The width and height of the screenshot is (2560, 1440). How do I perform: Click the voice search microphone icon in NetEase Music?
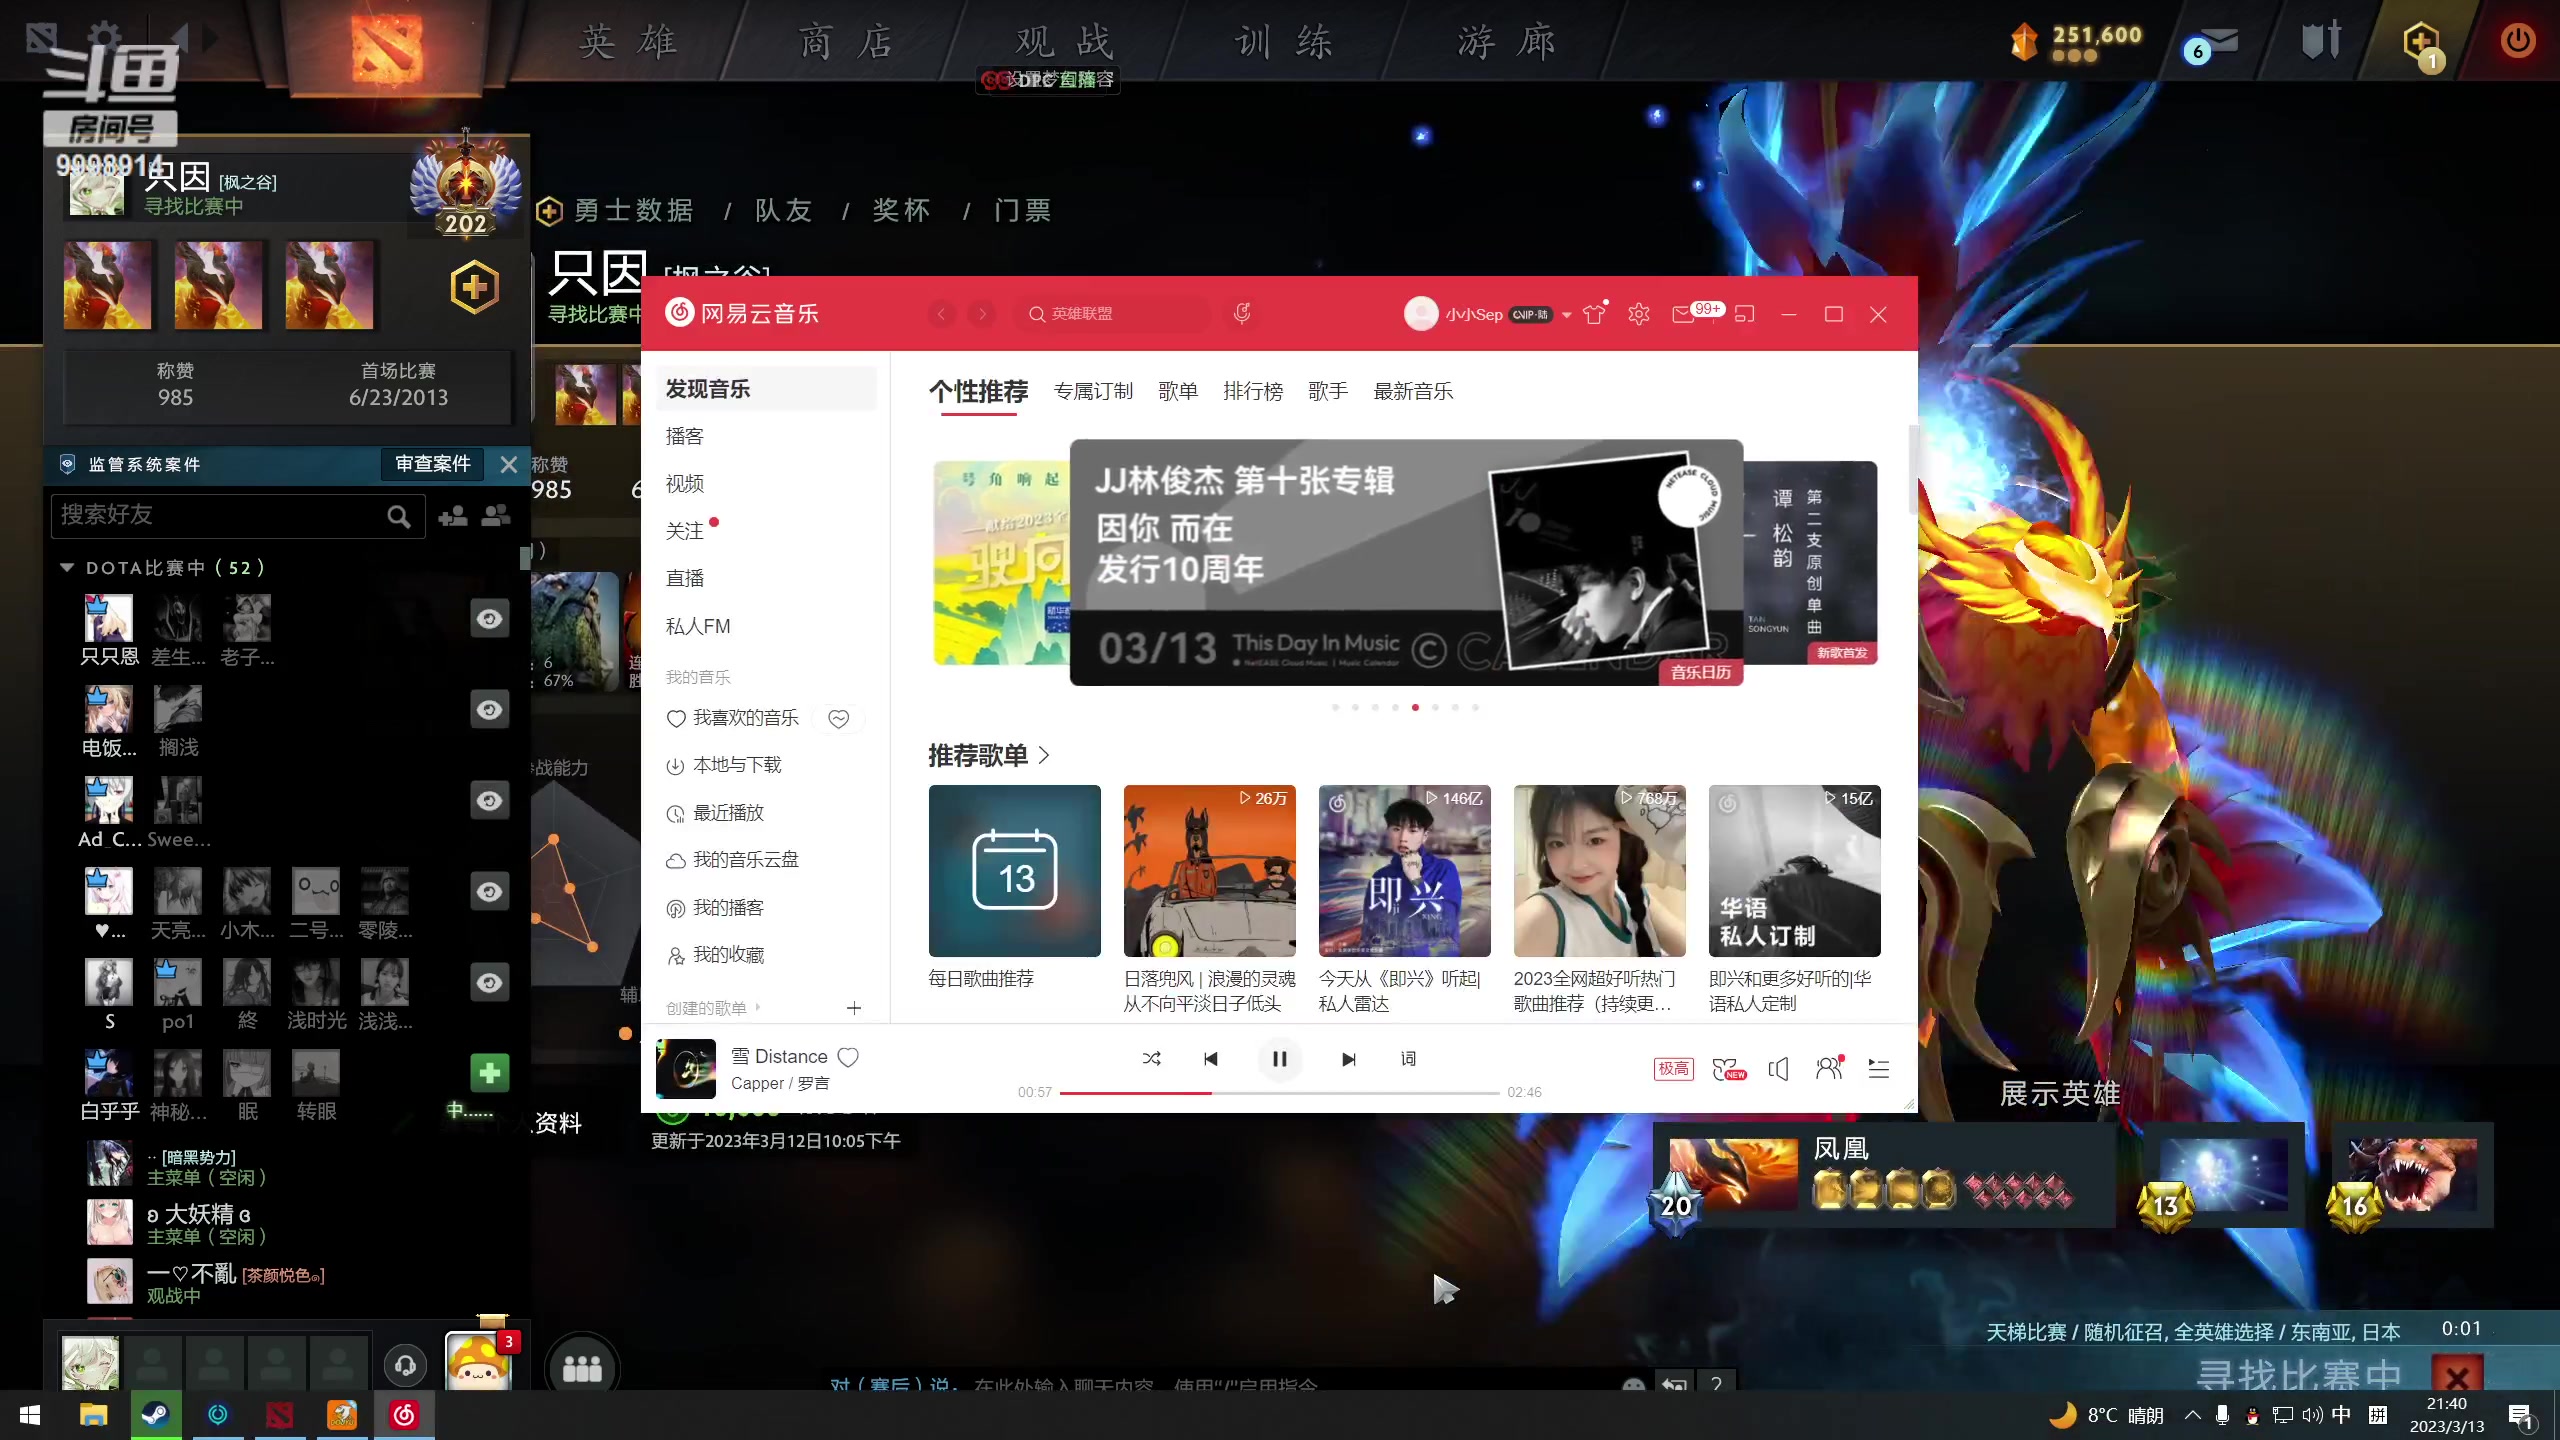click(x=1242, y=314)
